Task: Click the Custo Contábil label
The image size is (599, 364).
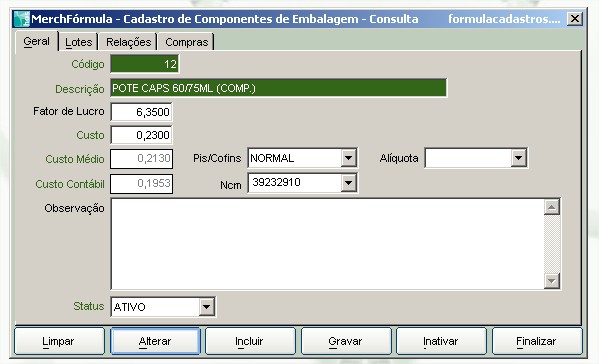Action: pos(70,184)
